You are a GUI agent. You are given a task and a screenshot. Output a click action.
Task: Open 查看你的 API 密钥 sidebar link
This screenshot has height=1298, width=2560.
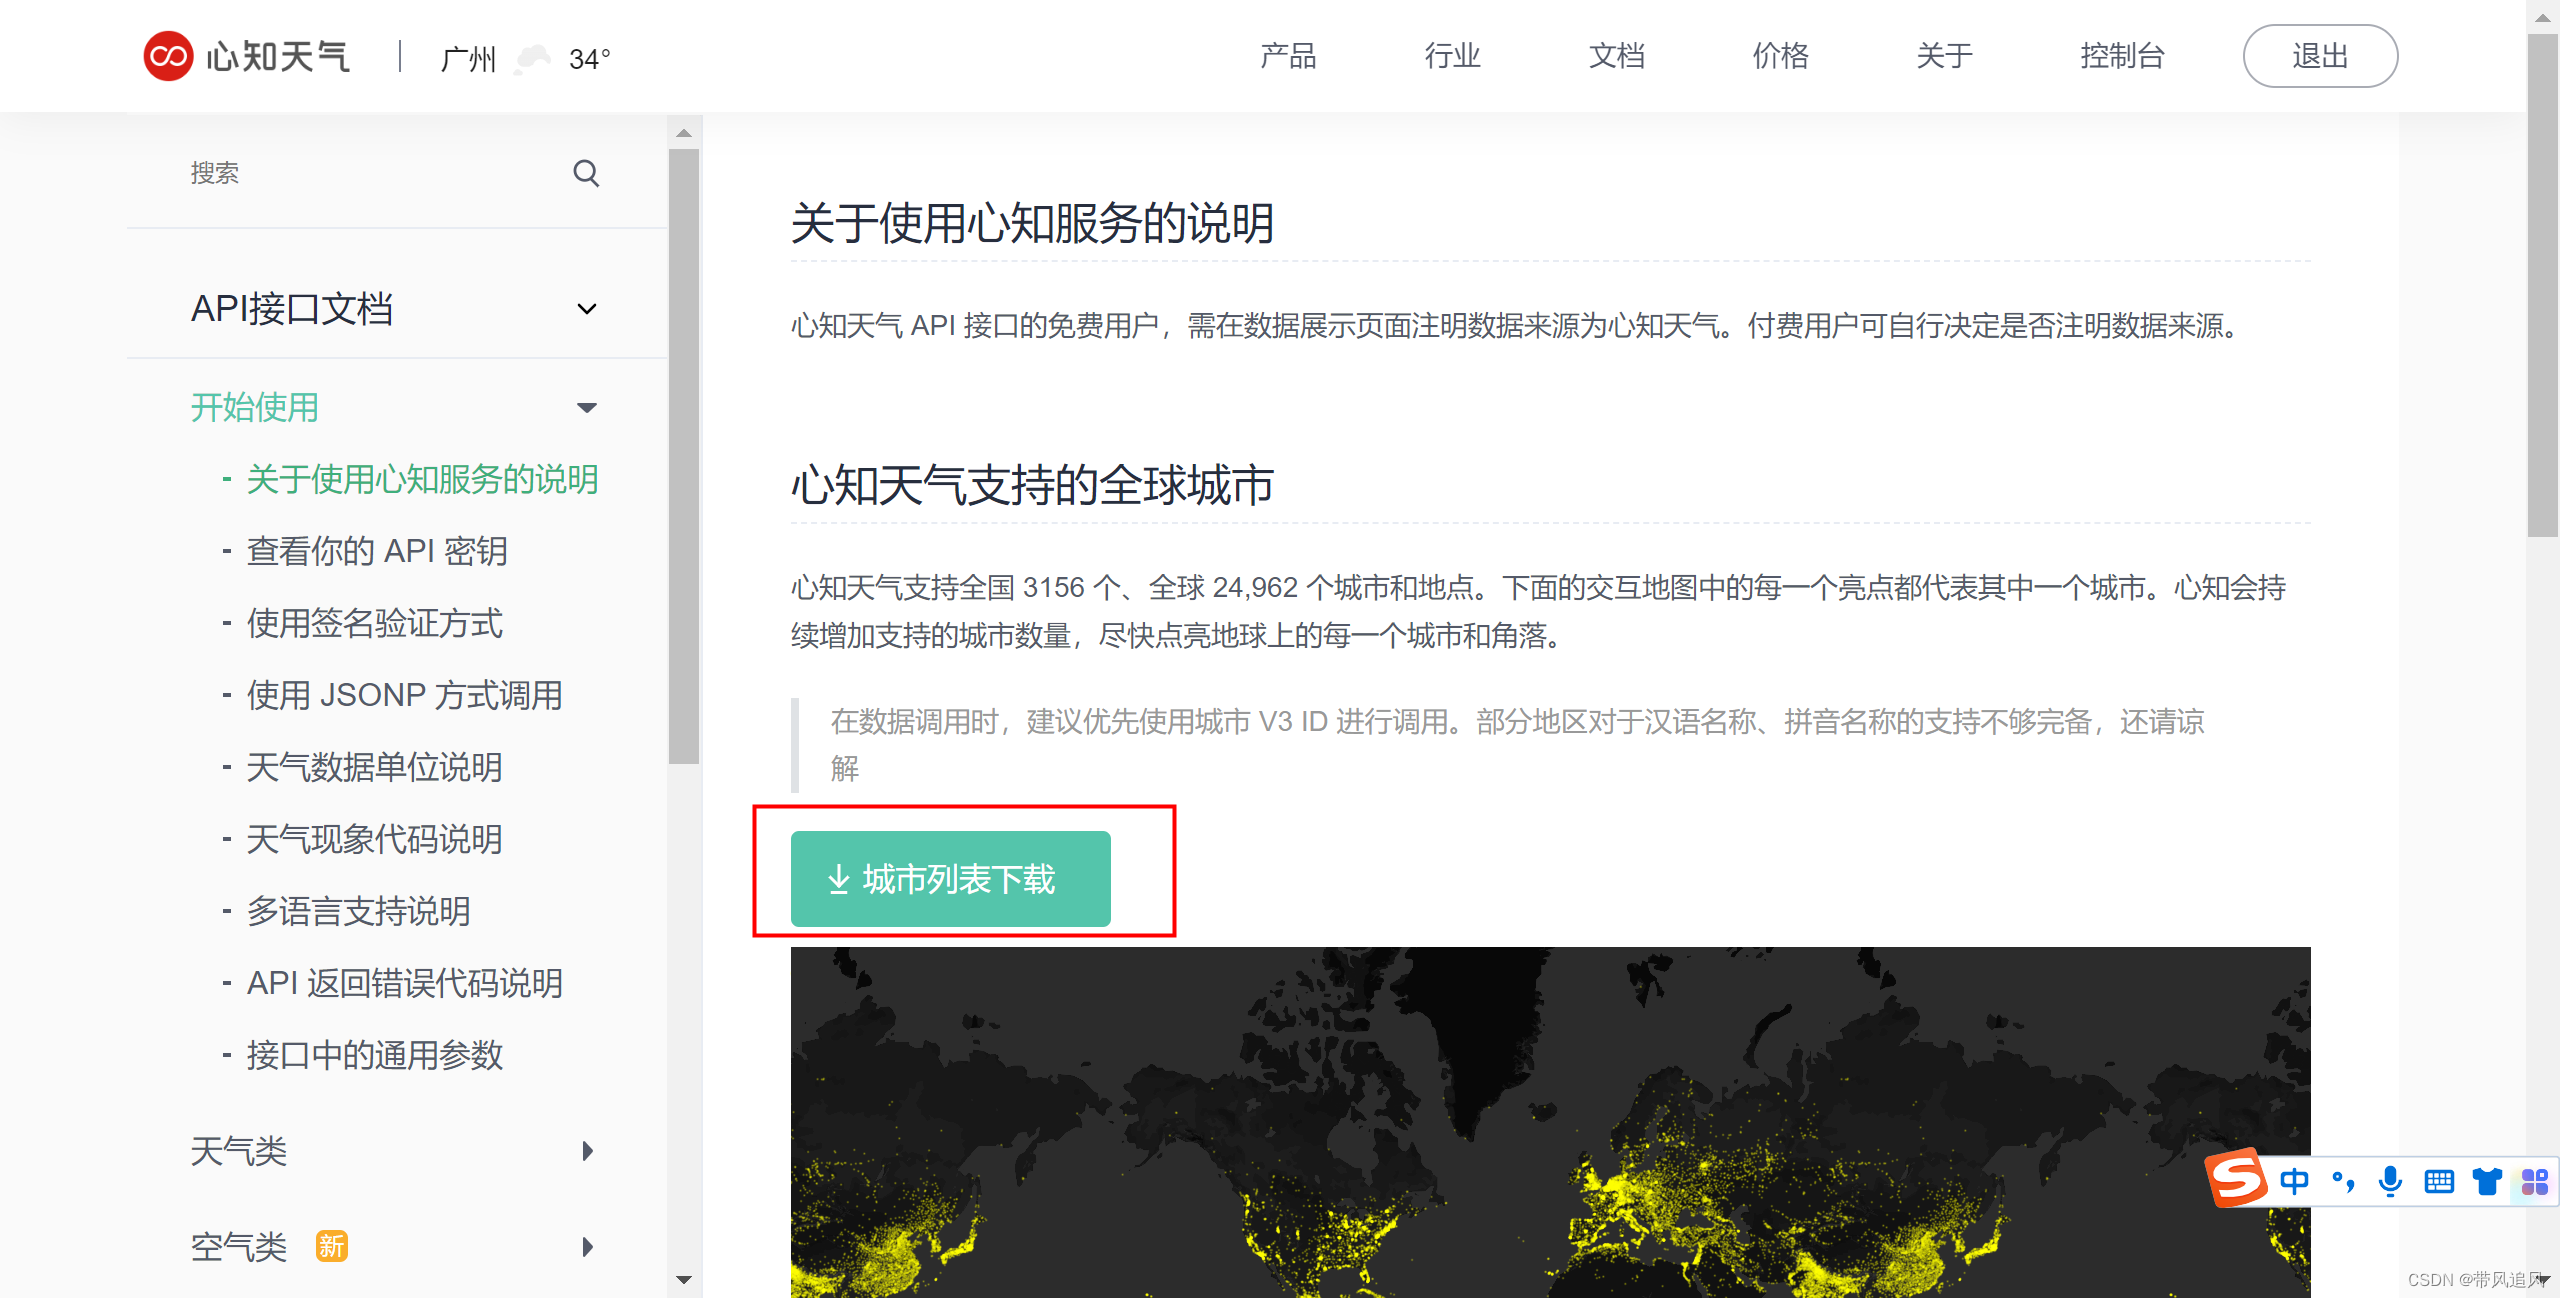point(377,551)
